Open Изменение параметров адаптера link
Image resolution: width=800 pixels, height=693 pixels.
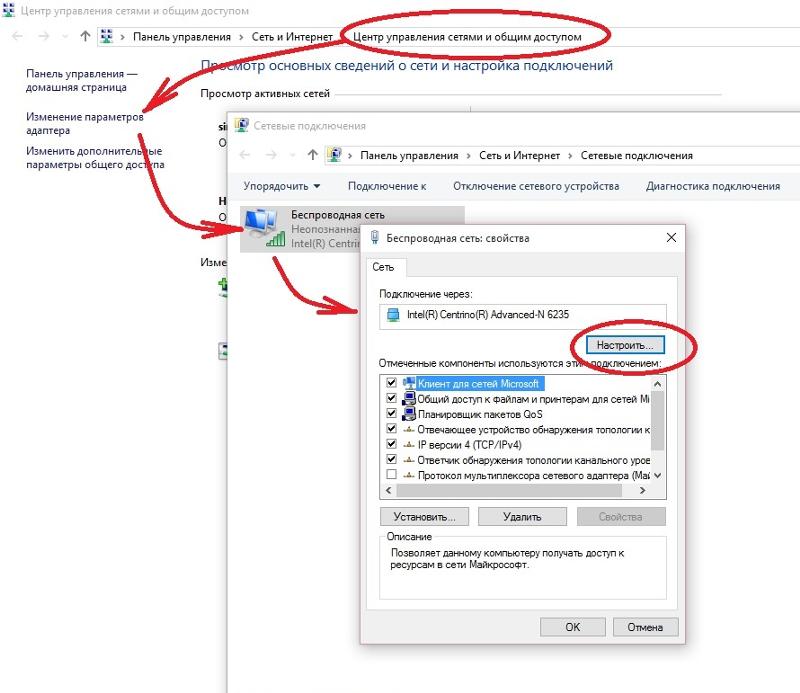(85, 123)
